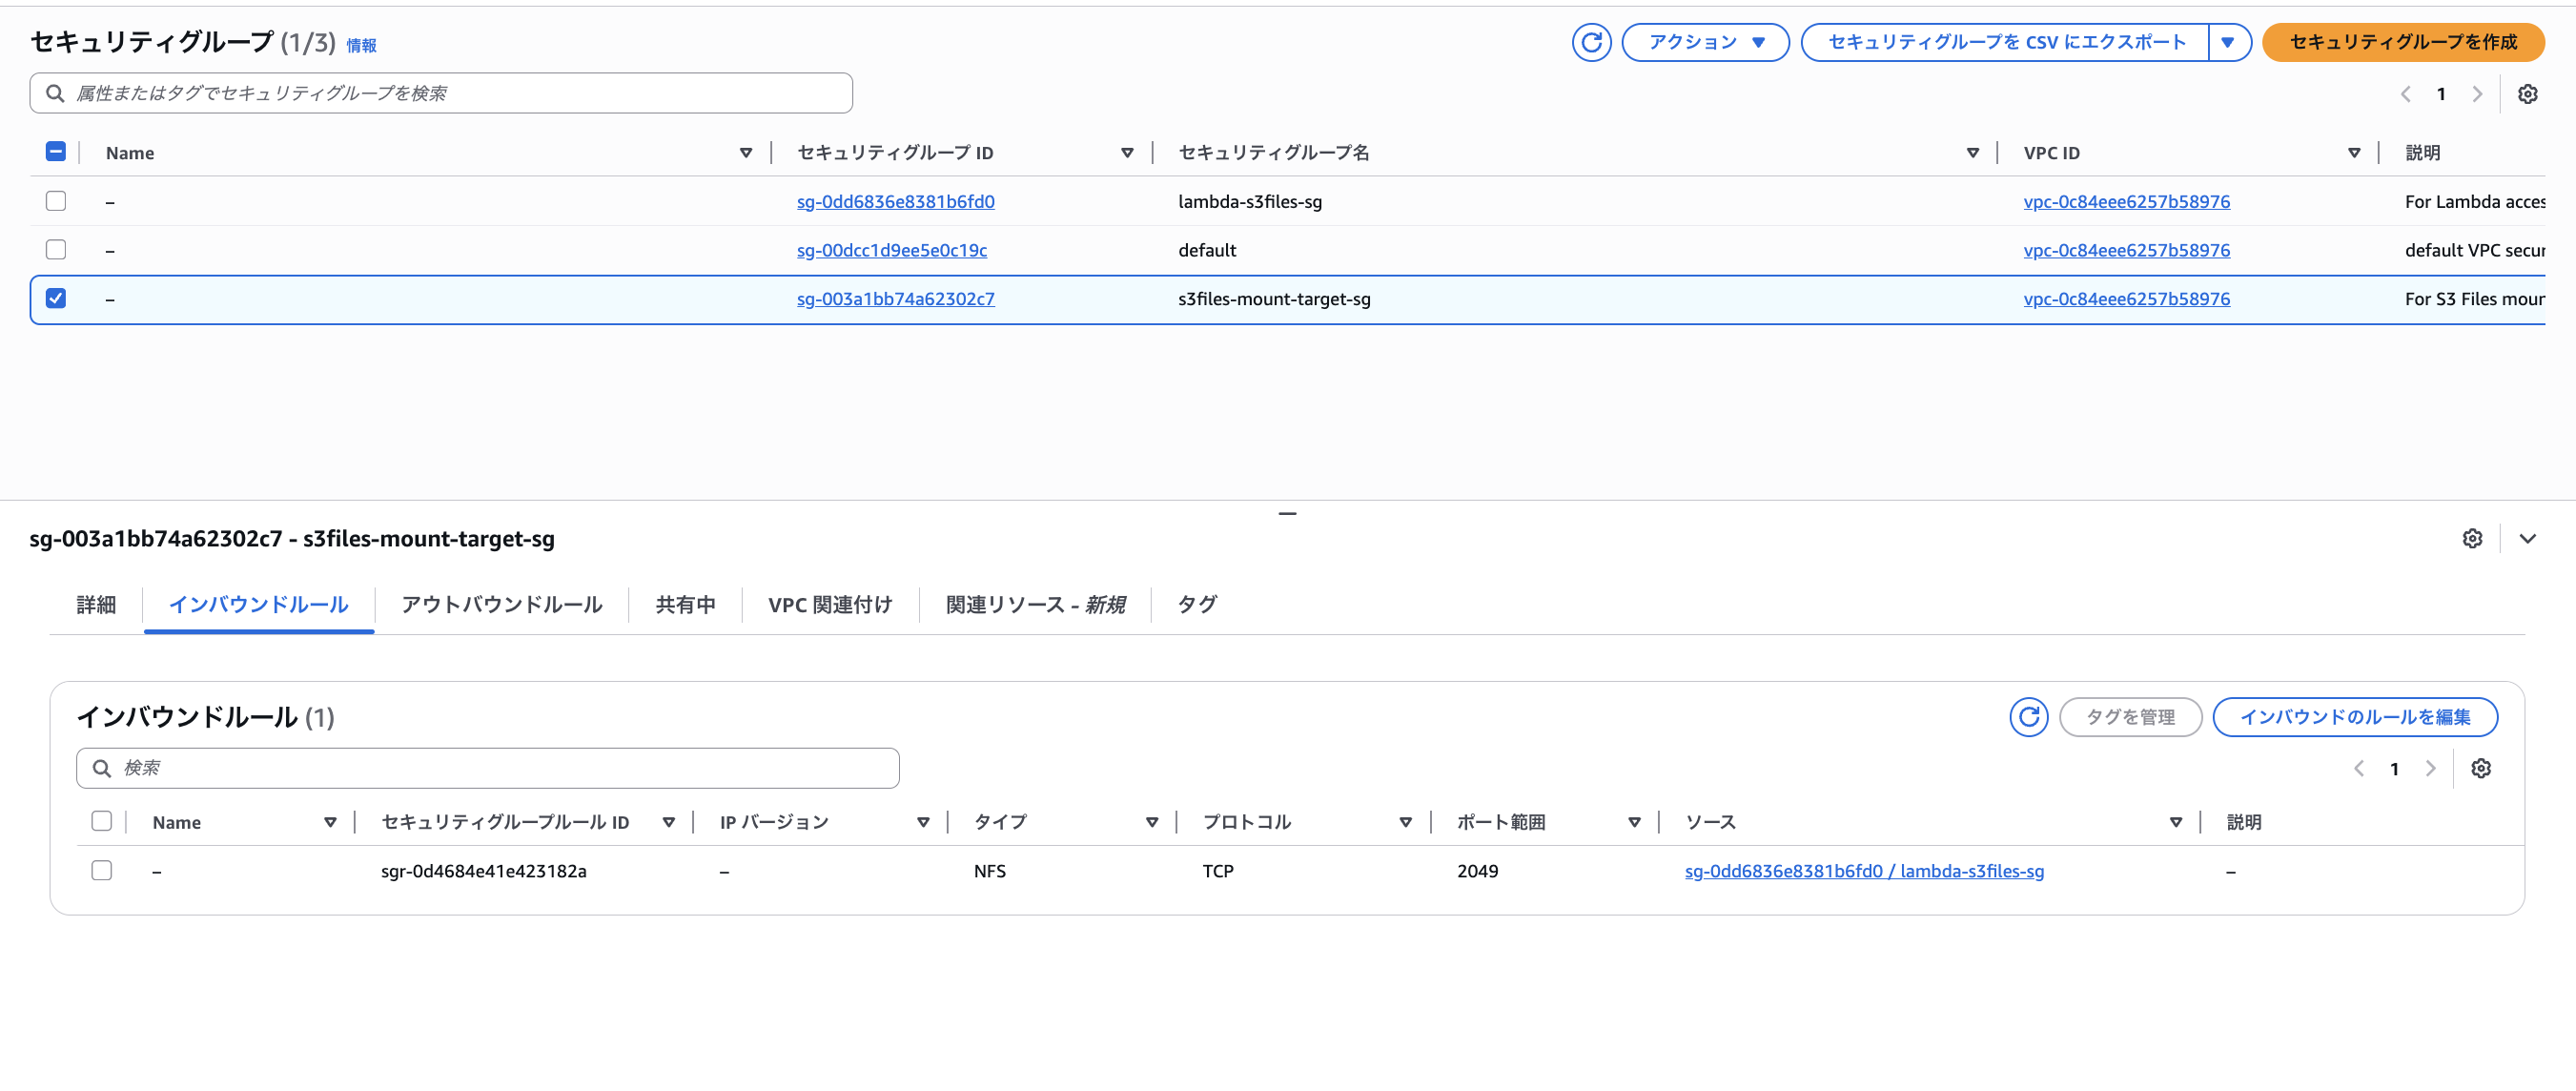The image size is (2576, 1091).
Task: Refresh the inbound rules table
Action: point(2028,717)
